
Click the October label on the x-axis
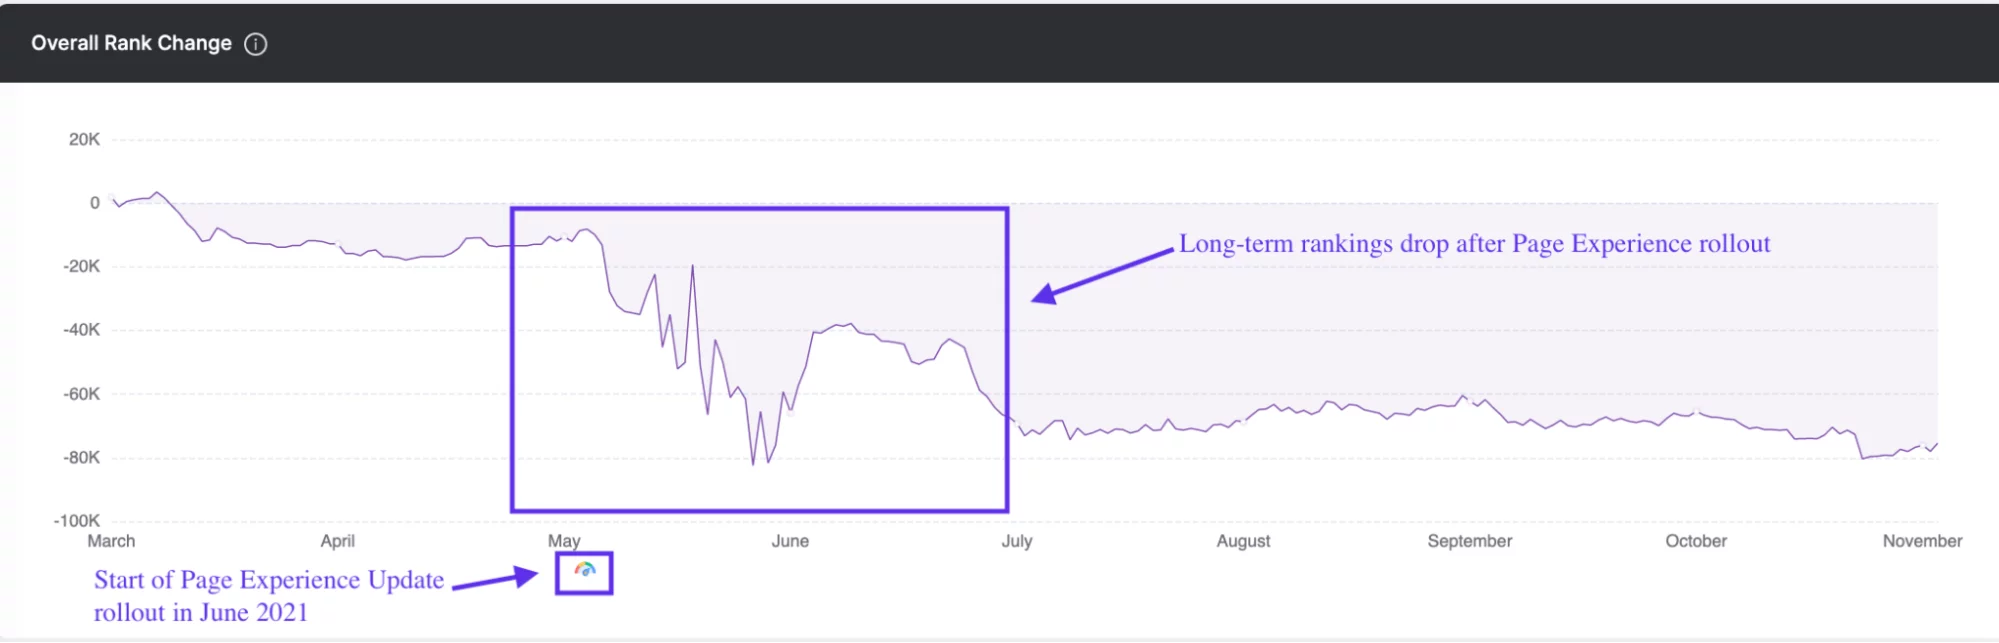click(1696, 541)
